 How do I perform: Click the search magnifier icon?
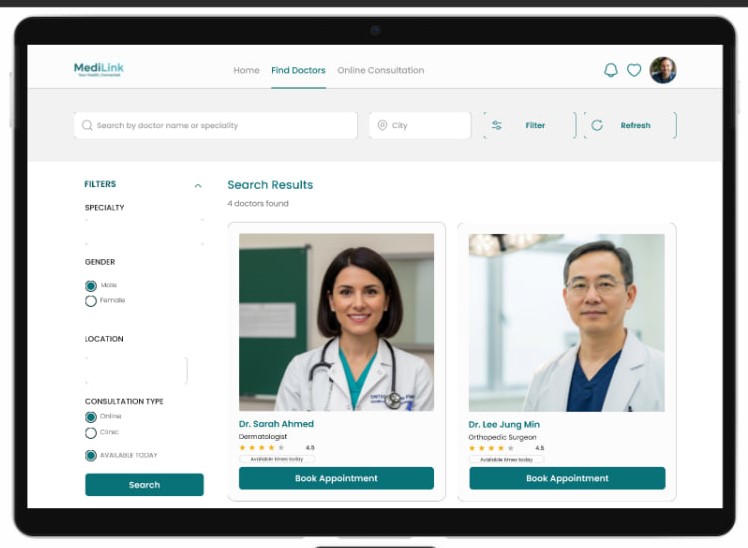point(87,126)
